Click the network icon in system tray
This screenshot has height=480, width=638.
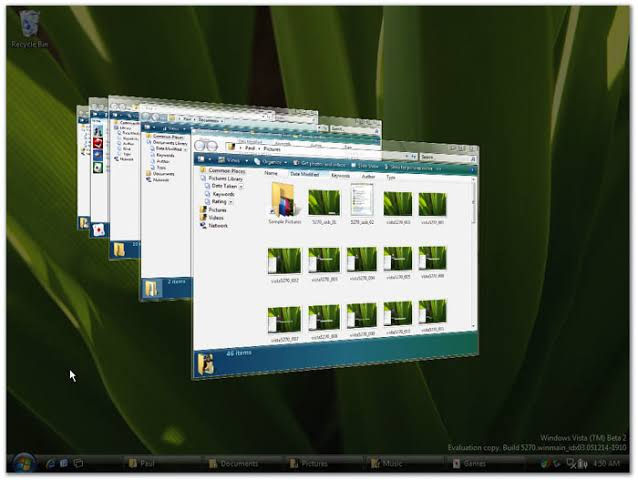tap(572, 463)
